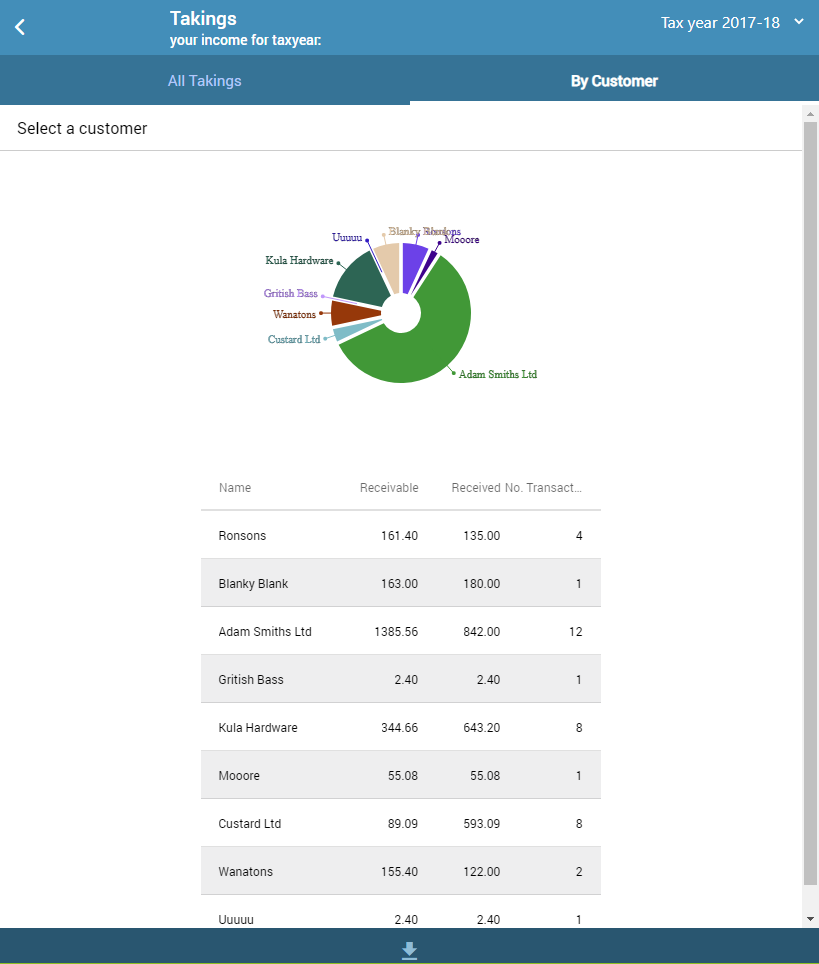Click the scrollbar down arrow
819x964 pixels.
tap(810, 919)
